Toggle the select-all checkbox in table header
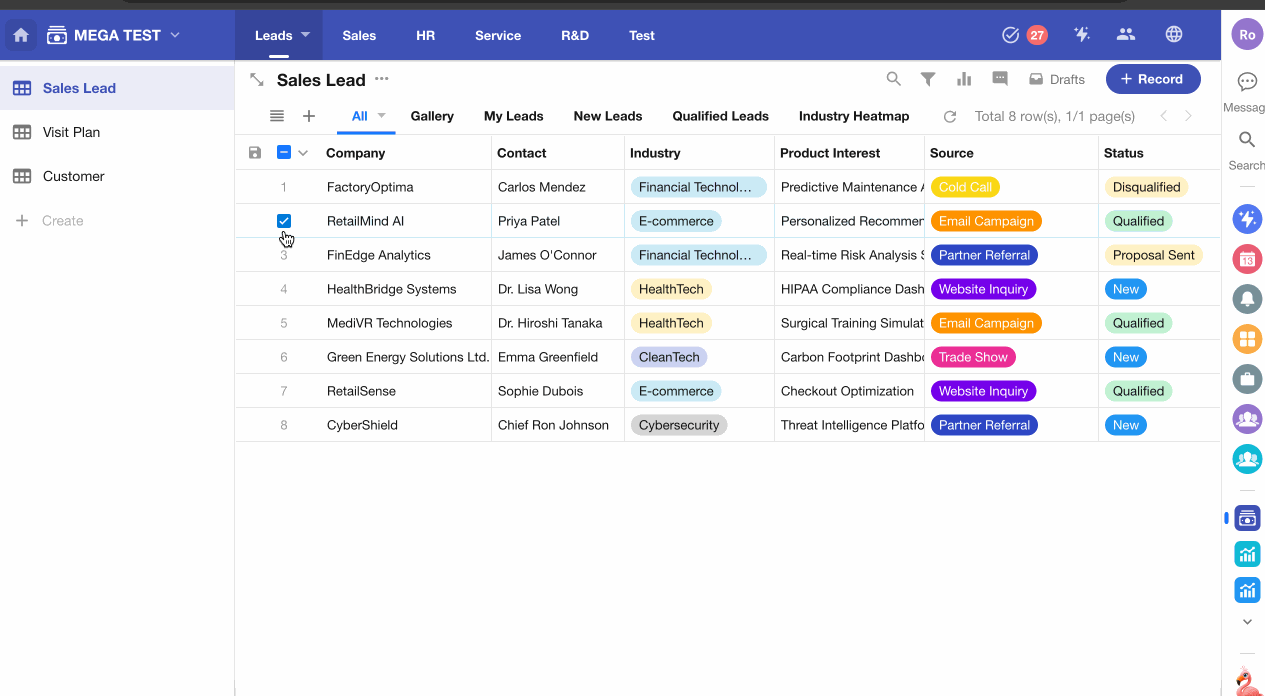Viewport: 1265px width, 696px height. [x=284, y=153]
